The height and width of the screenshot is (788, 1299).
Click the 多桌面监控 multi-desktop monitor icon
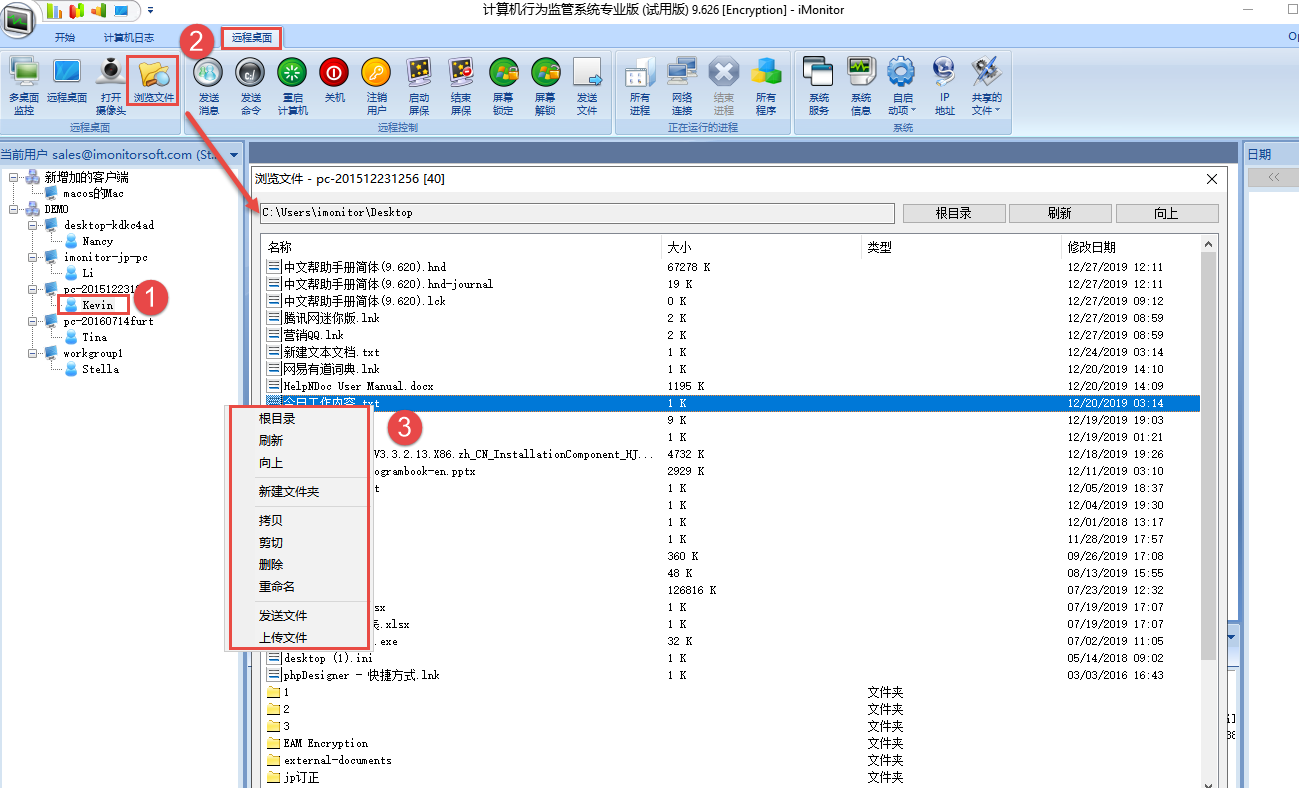click(24, 84)
